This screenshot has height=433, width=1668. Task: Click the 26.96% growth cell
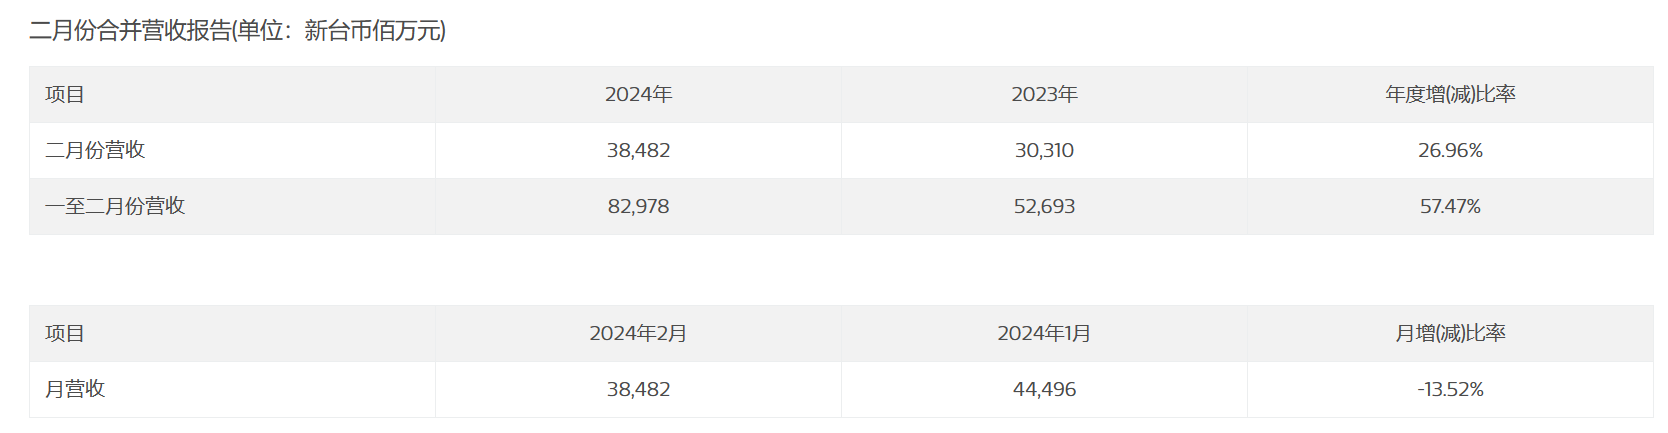1450,151
